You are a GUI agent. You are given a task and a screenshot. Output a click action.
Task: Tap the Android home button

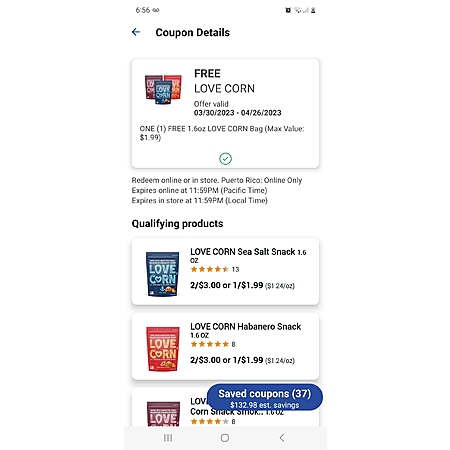click(225, 438)
